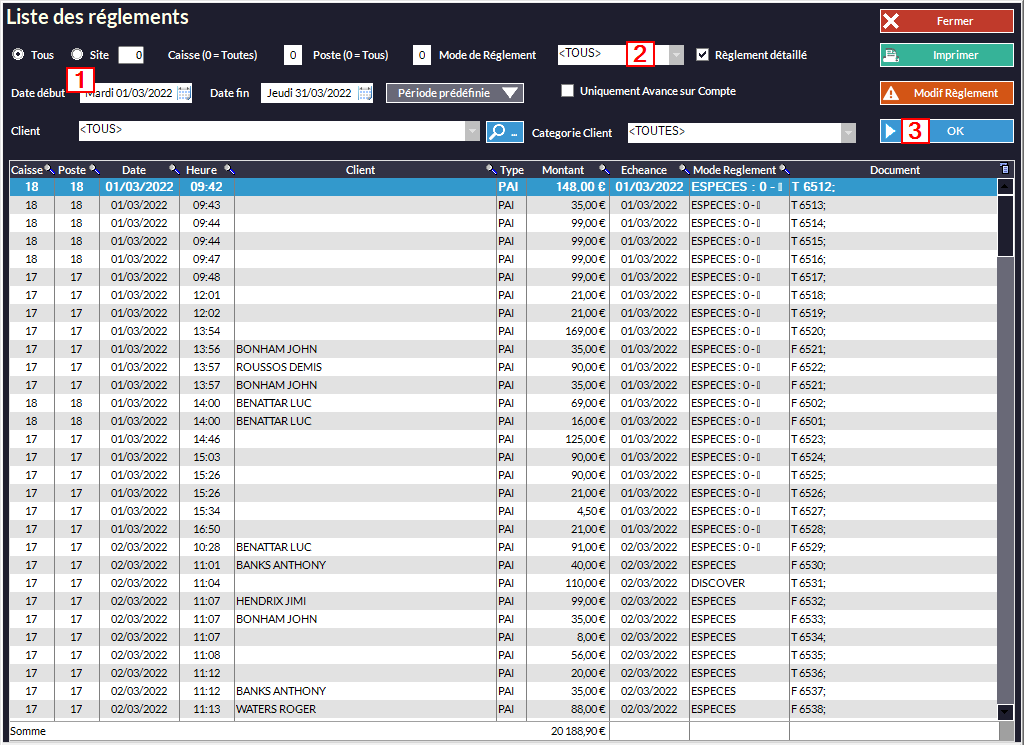Viewport: 1024px width, 745px height.
Task: Select the Tous radio button
Action: tap(18, 55)
